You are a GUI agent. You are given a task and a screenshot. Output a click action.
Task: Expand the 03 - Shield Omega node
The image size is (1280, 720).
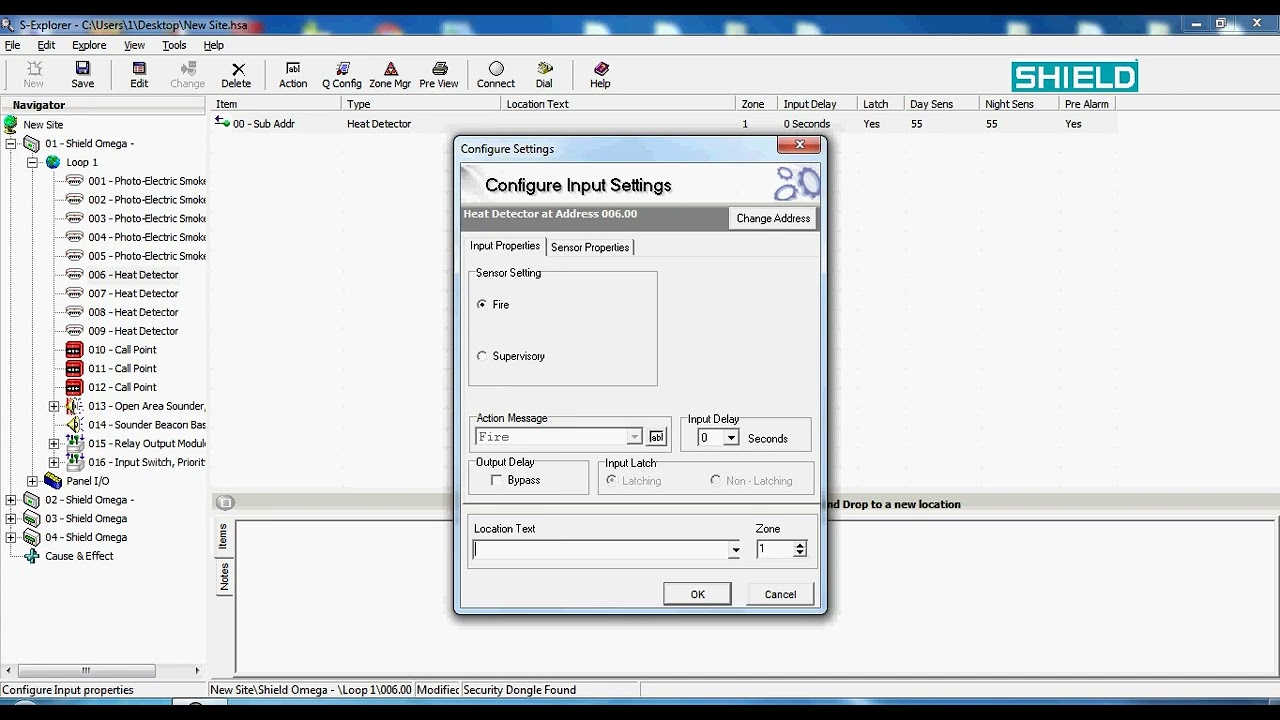(x=11, y=519)
